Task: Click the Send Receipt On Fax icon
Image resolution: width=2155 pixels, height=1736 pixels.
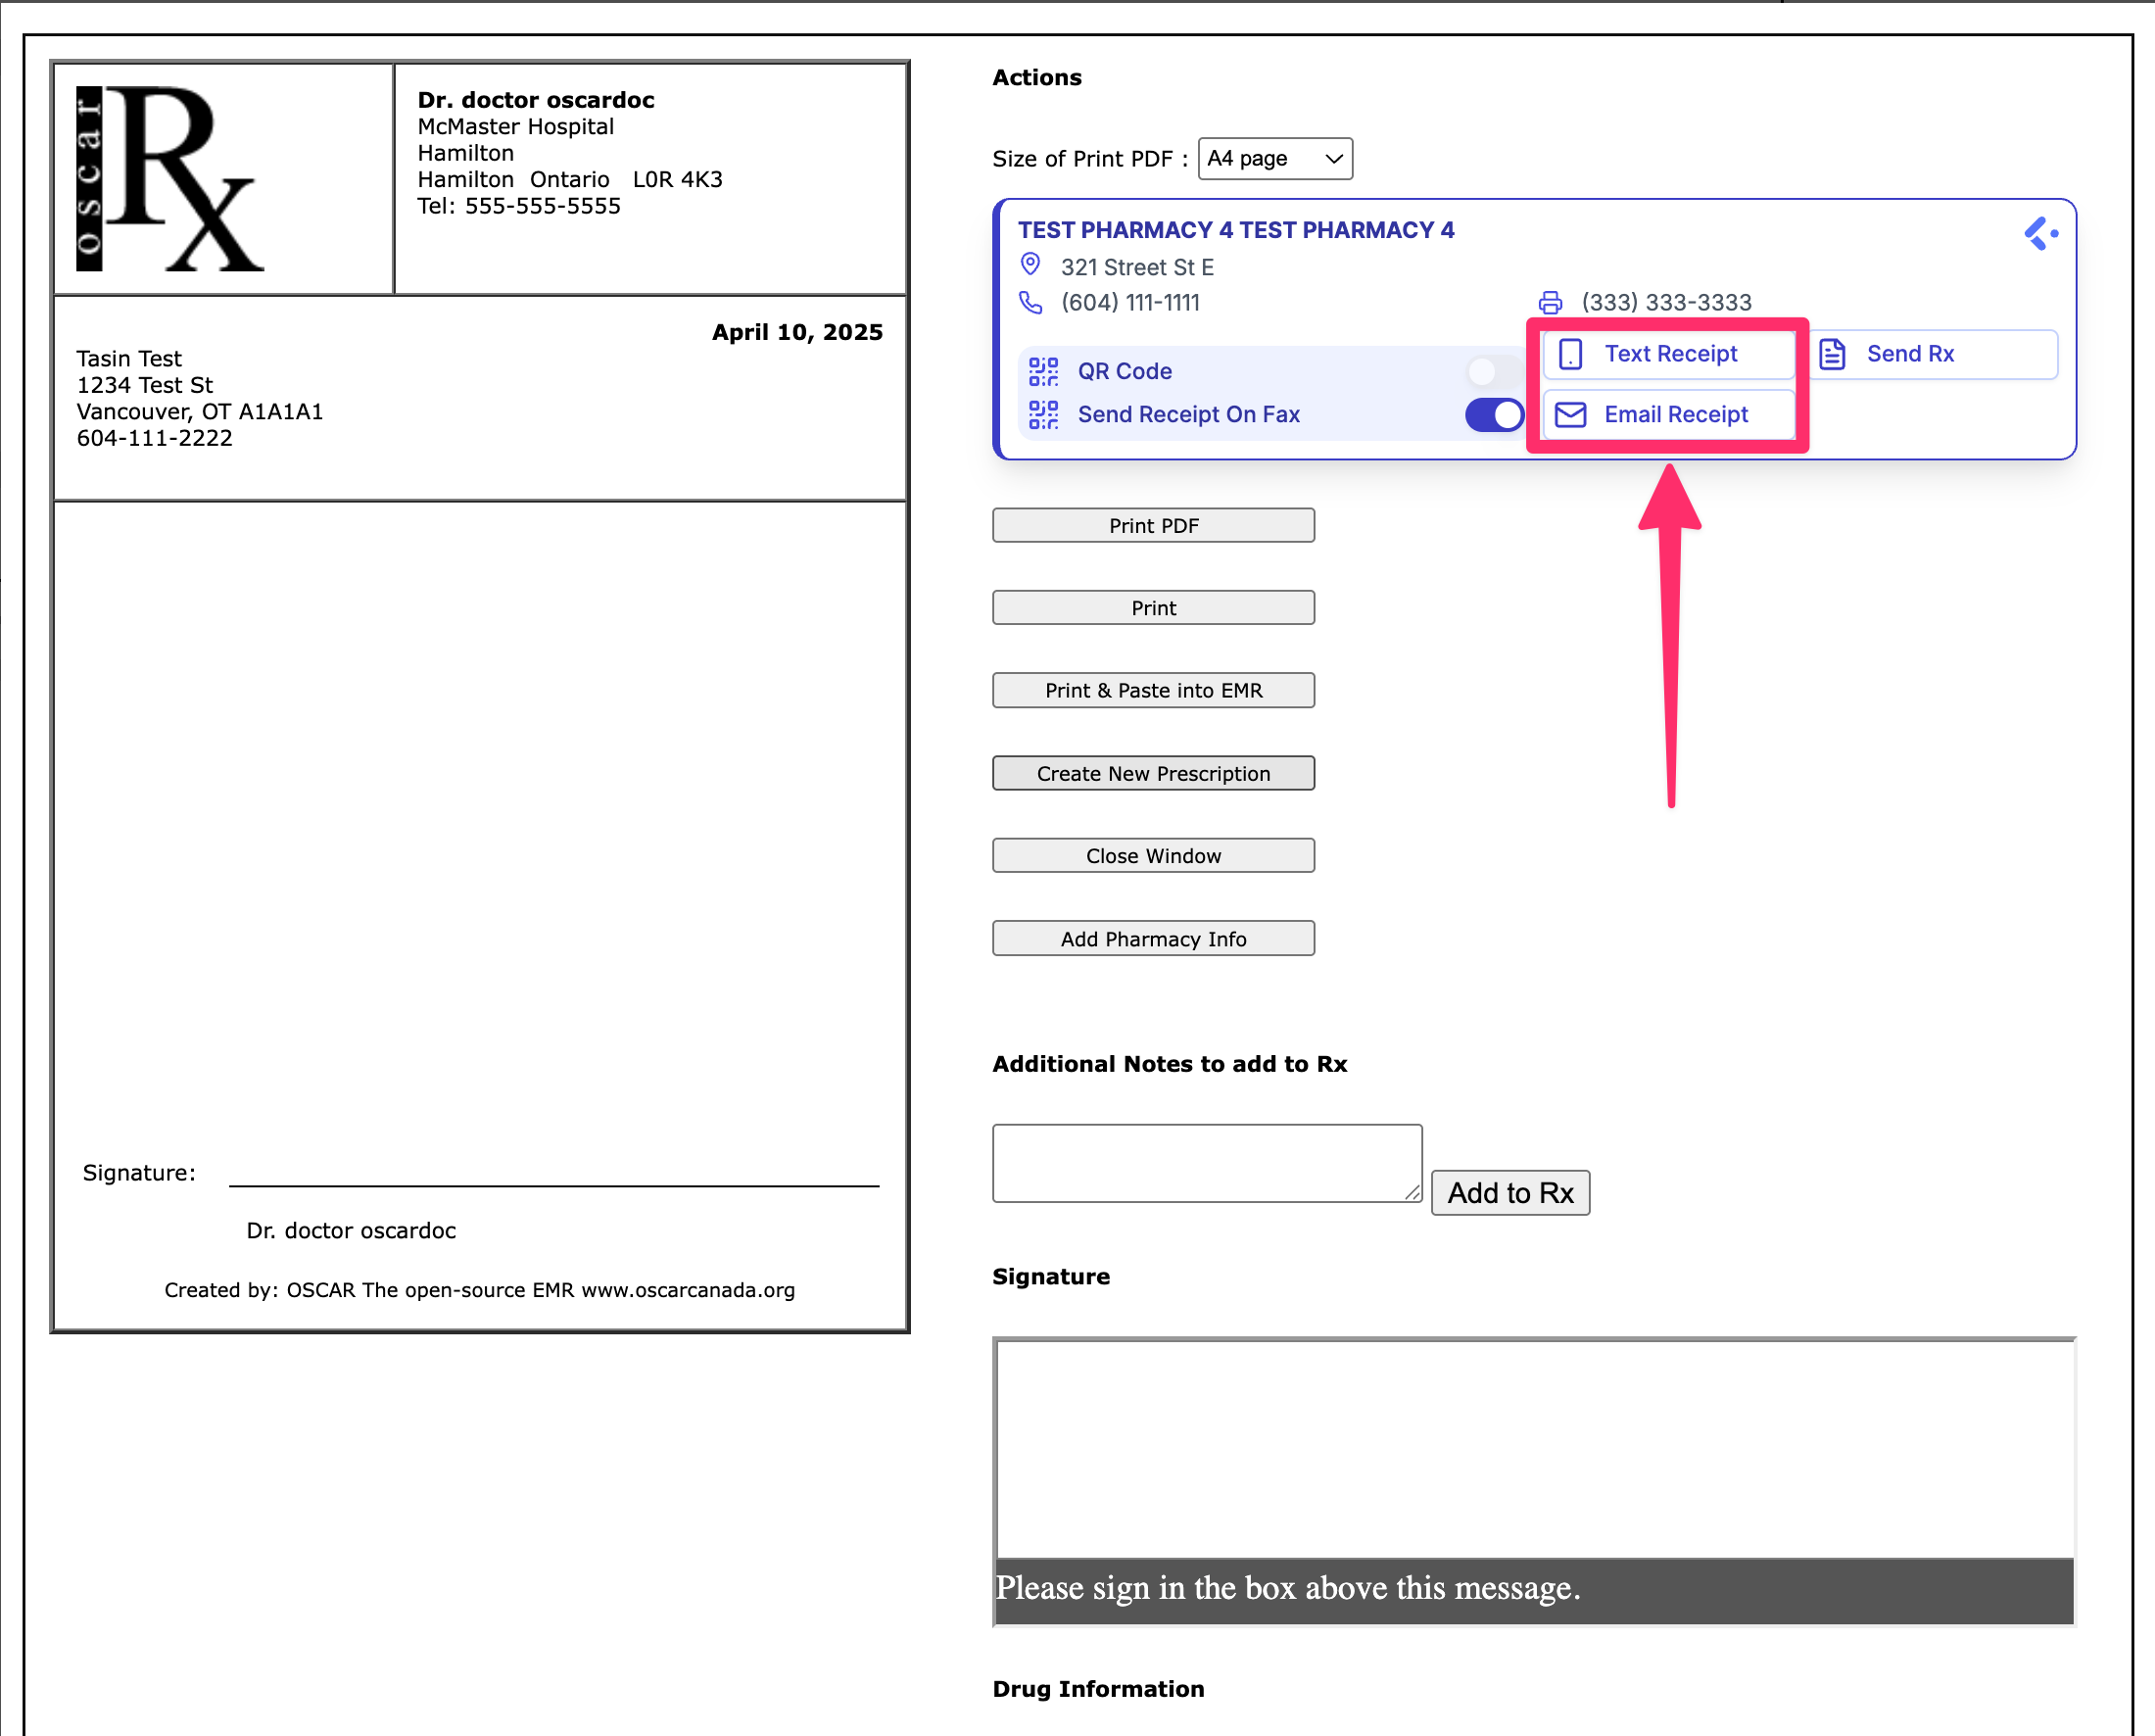Action: [x=1043, y=414]
